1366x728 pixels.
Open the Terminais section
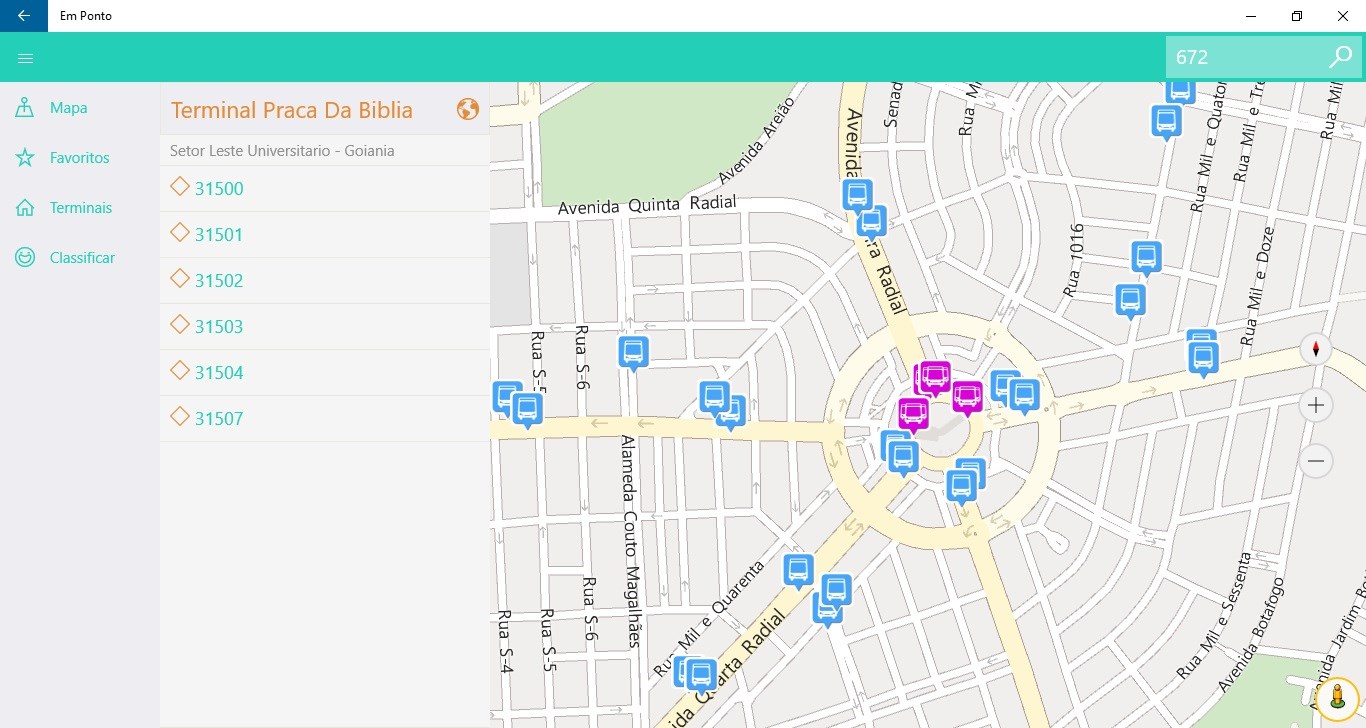coord(80,208)
